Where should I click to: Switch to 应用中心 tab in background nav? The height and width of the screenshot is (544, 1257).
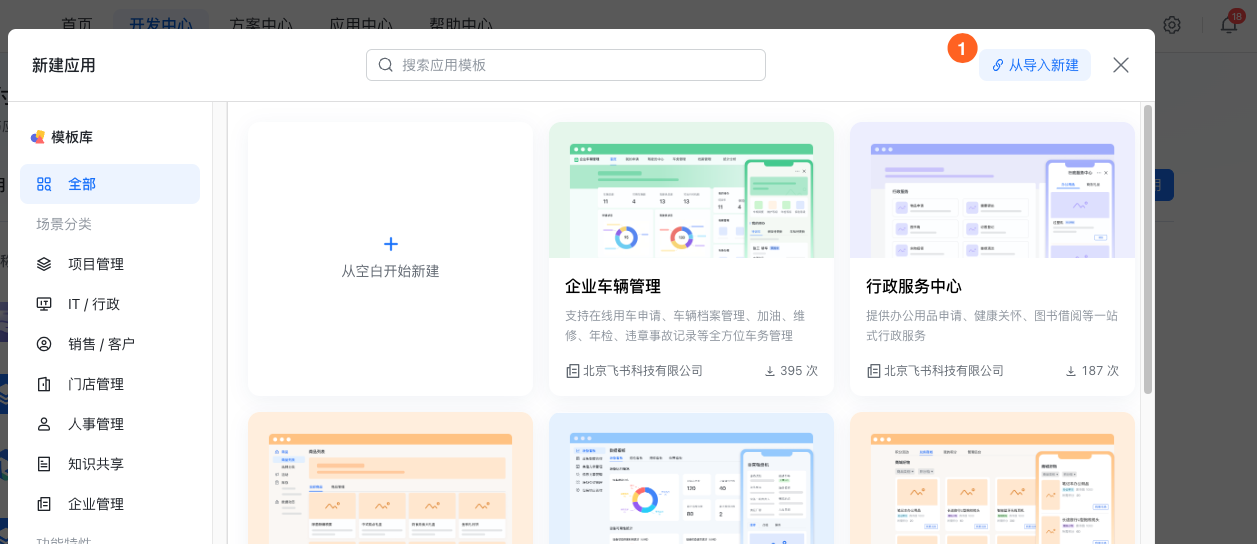(361, 24)
